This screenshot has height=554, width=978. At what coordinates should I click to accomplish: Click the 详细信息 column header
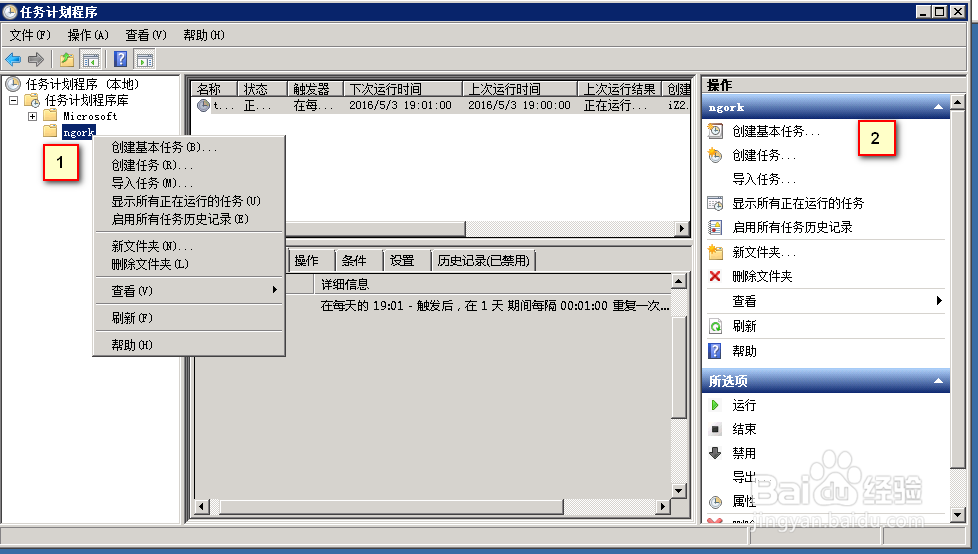(492, 284)
